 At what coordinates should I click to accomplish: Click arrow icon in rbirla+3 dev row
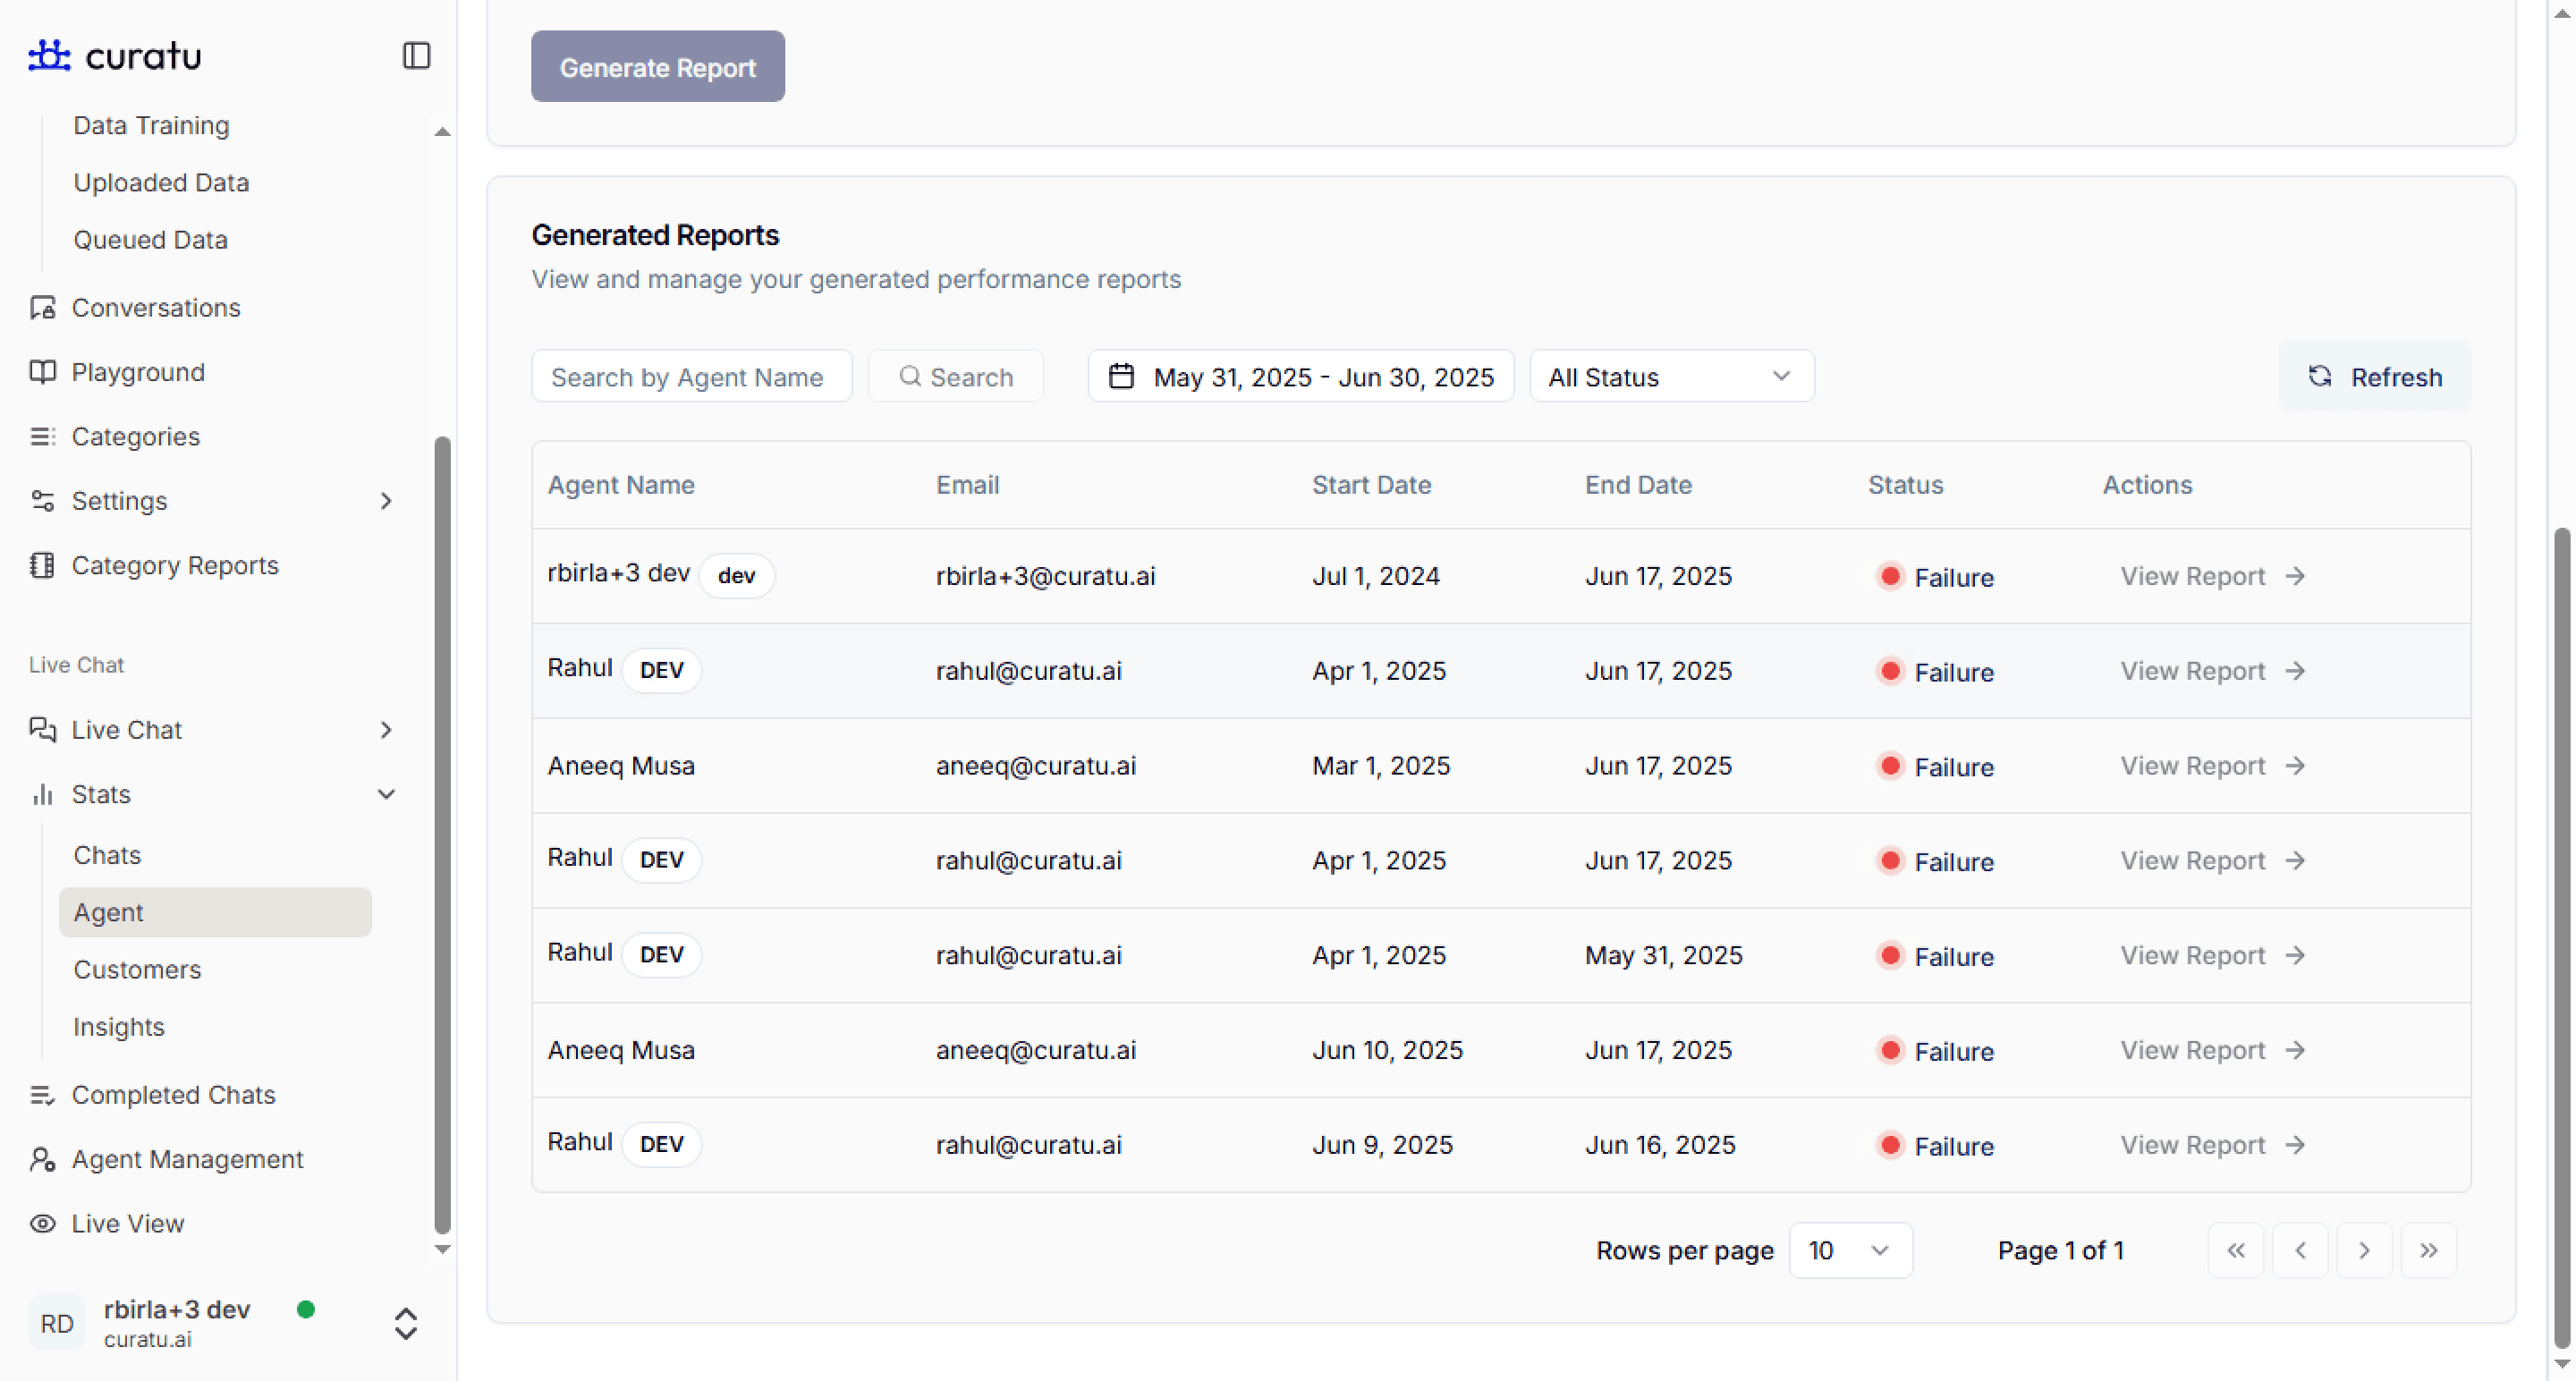point(2296,577)
